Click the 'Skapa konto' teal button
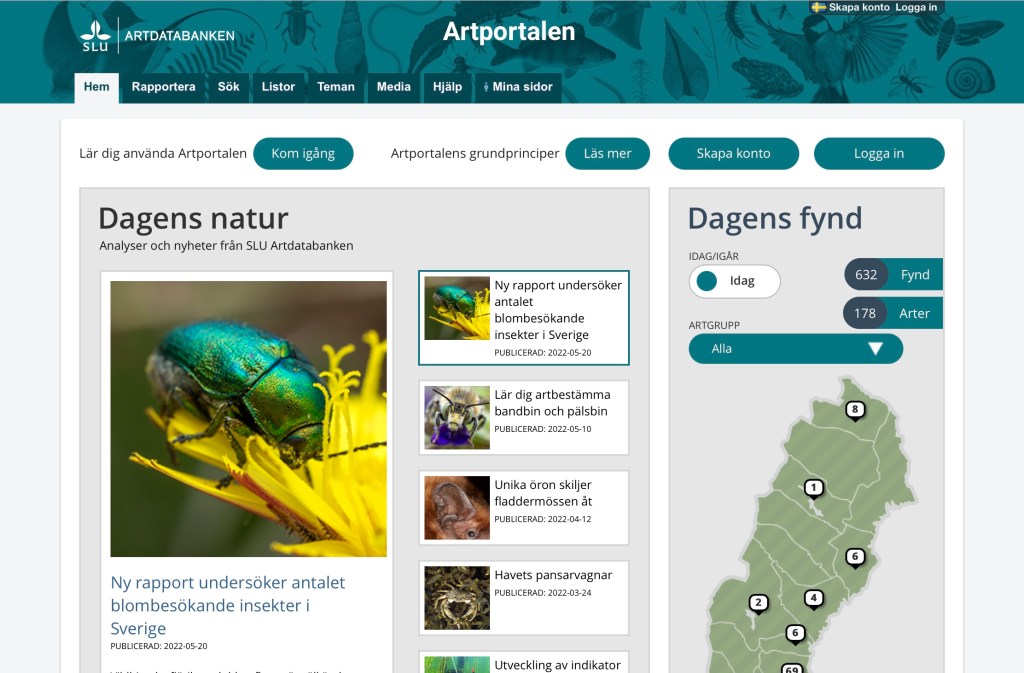 pyautogui.click(x=733, y=154)
